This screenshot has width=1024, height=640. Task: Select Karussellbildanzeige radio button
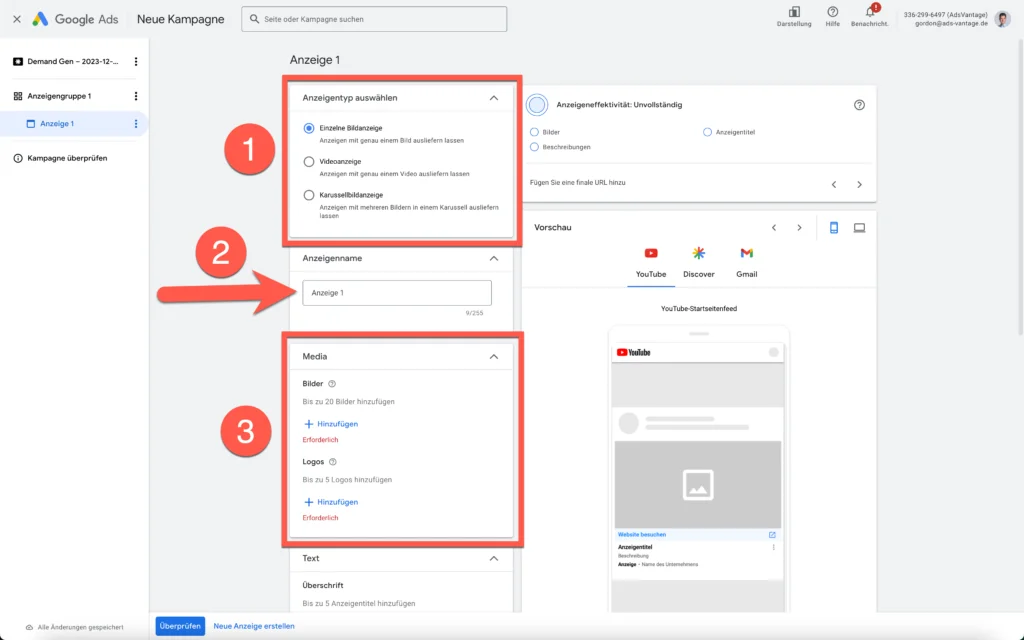pos(309,195)
